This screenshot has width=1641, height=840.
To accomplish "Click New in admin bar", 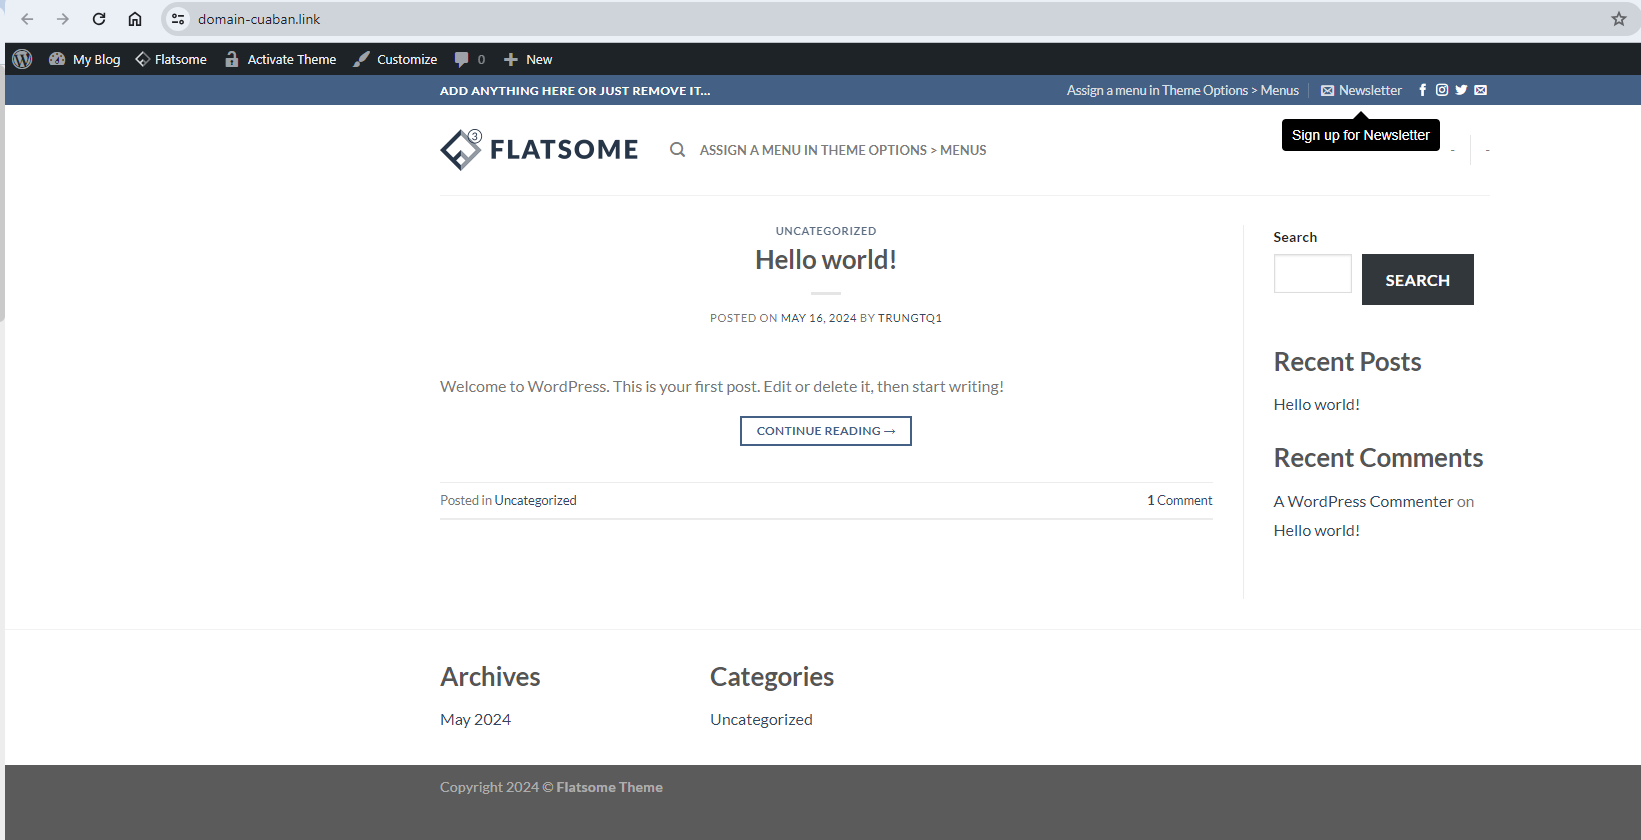I will click(528, 59).
